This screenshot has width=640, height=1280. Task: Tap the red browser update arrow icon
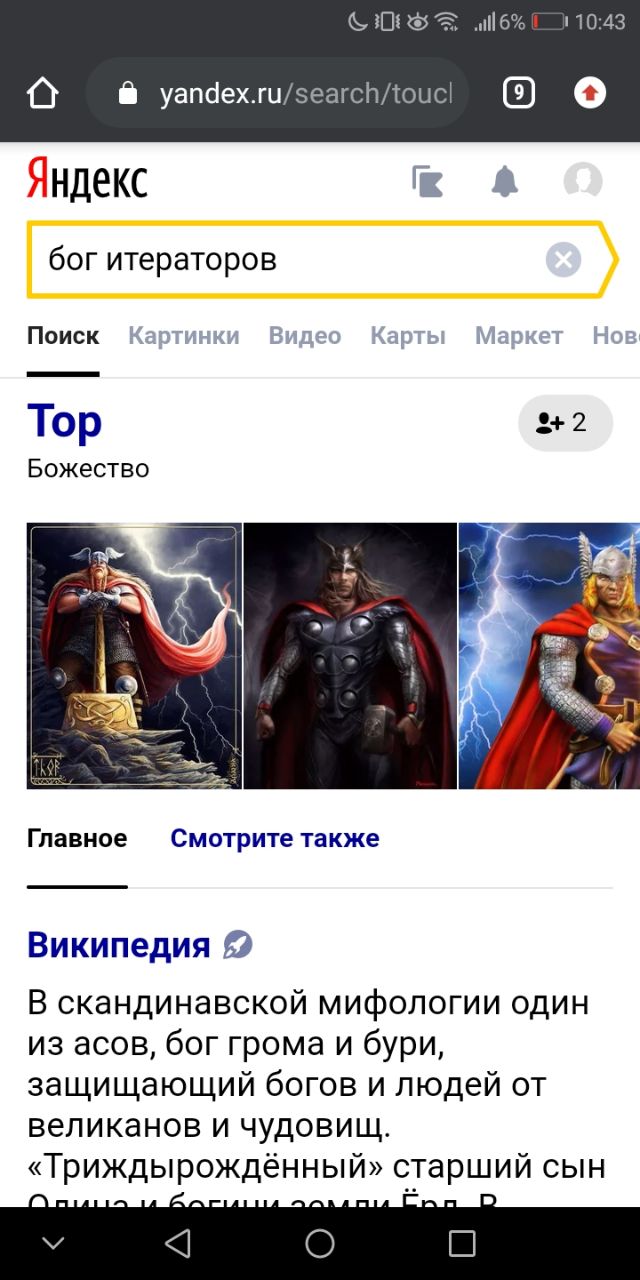pyautogui.click(x=590, y=93)
